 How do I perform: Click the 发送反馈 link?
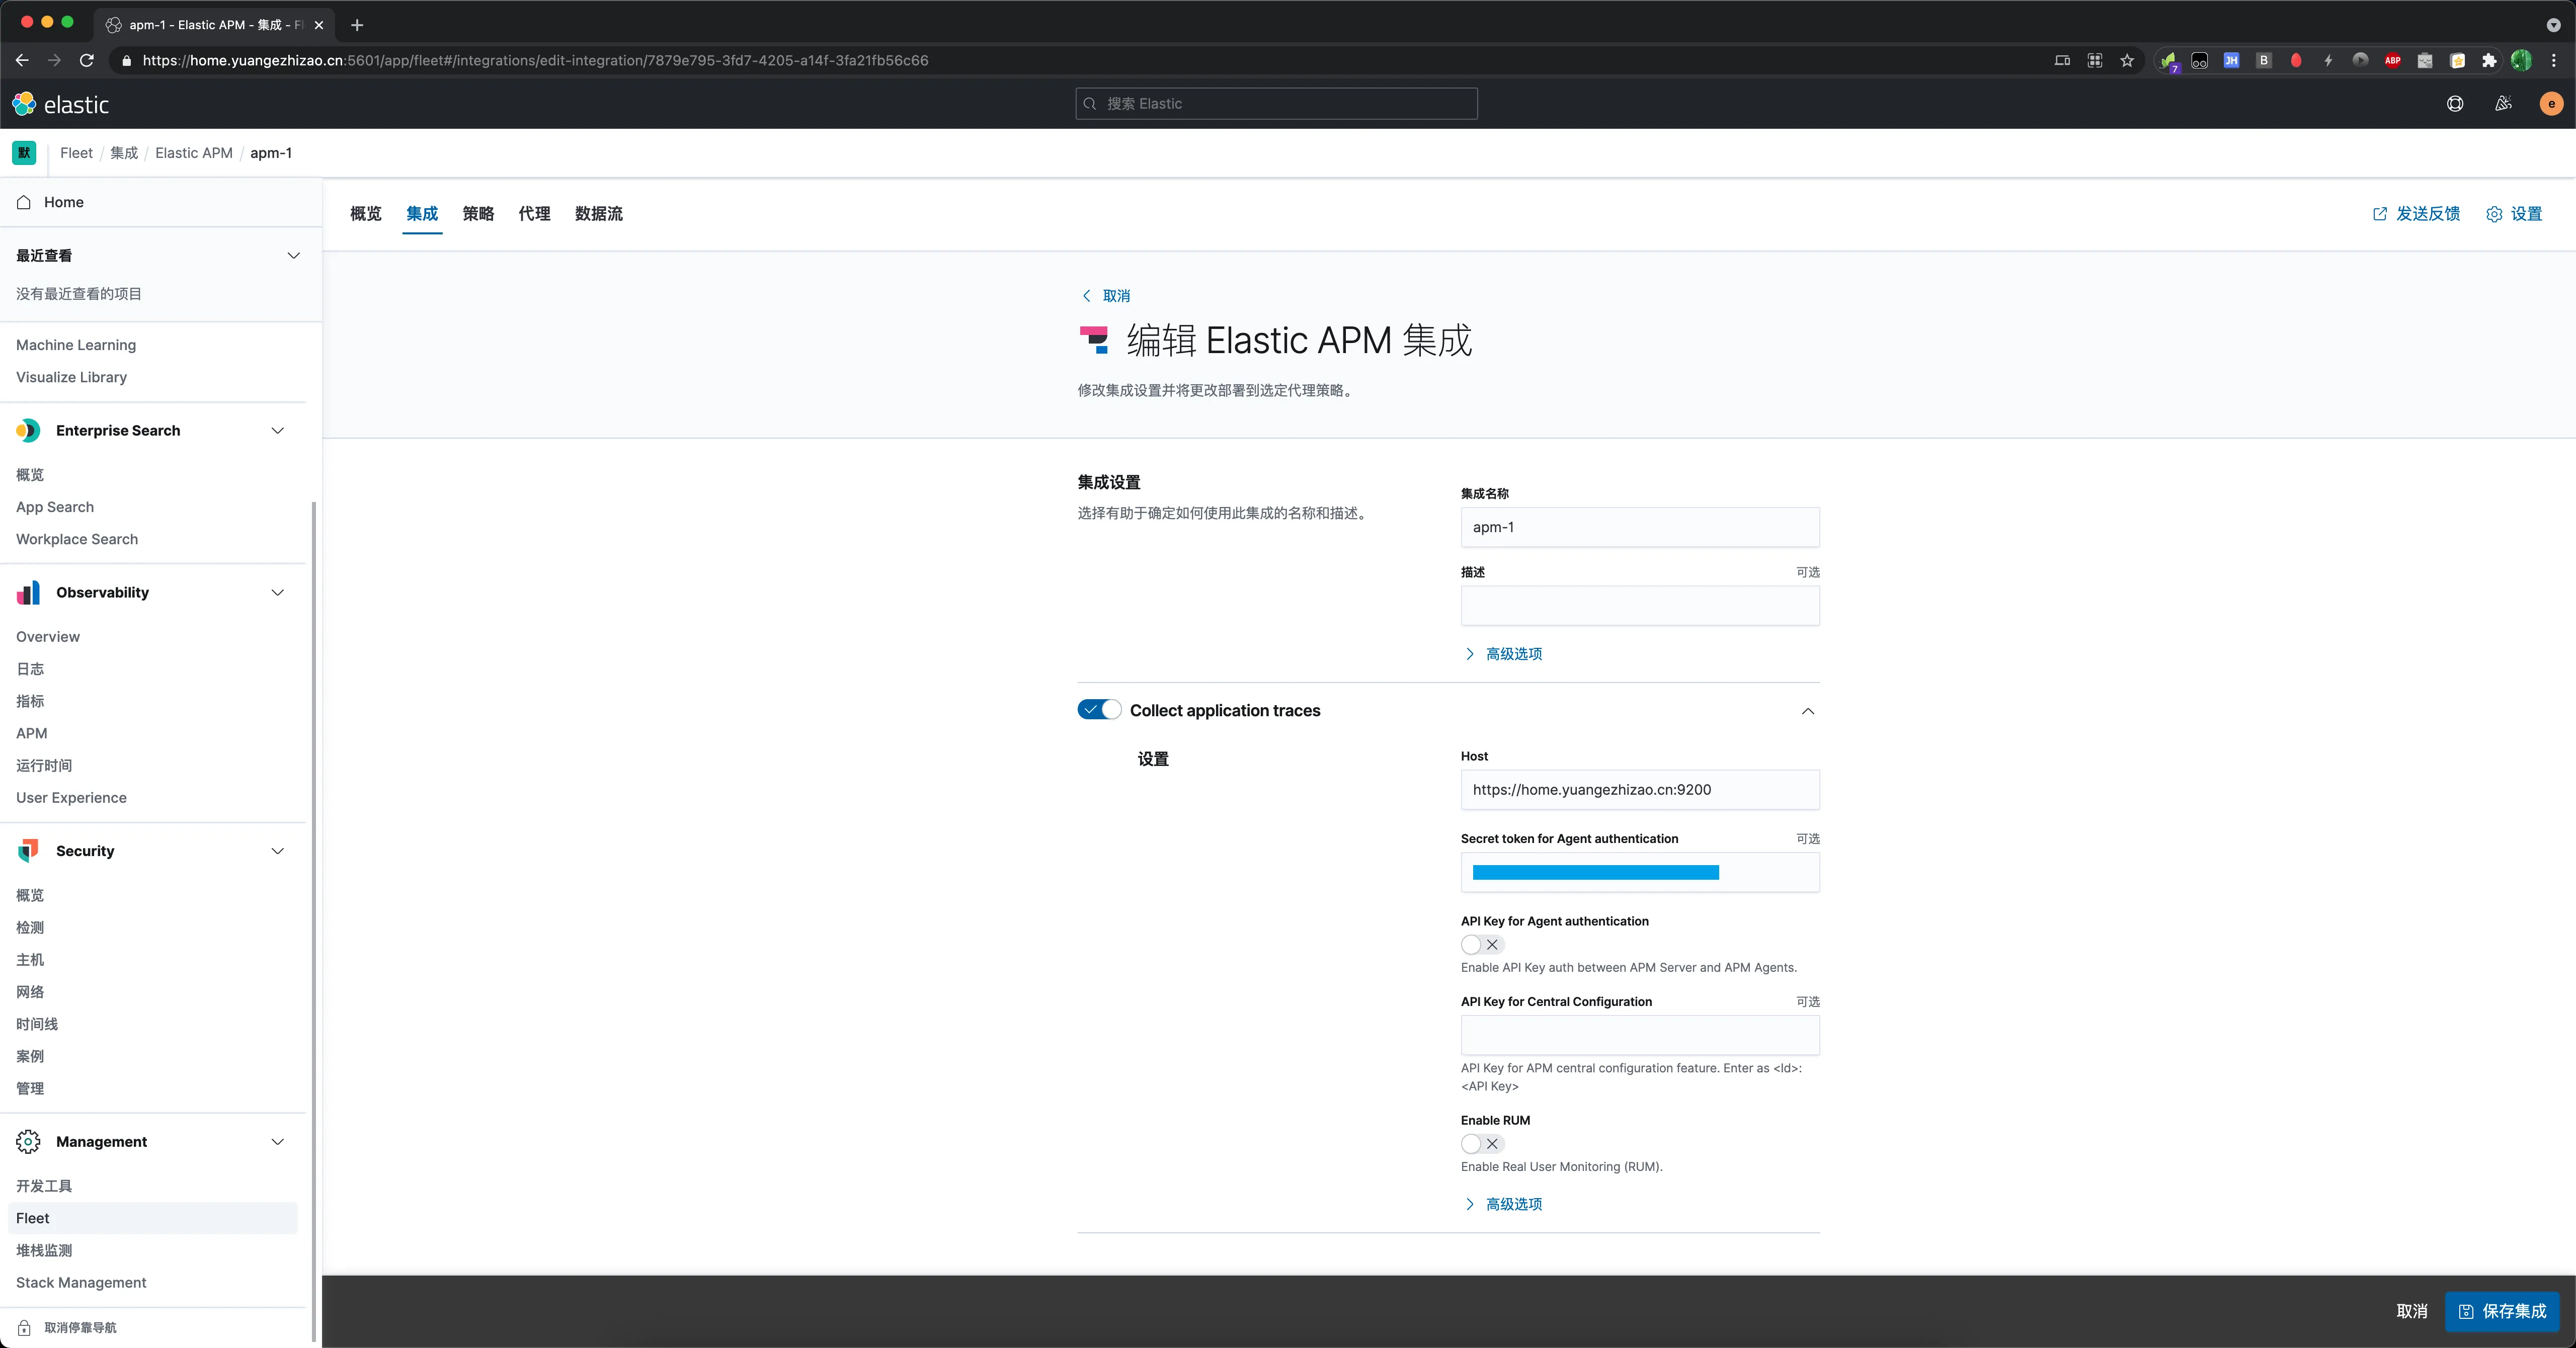point(2427,214)
